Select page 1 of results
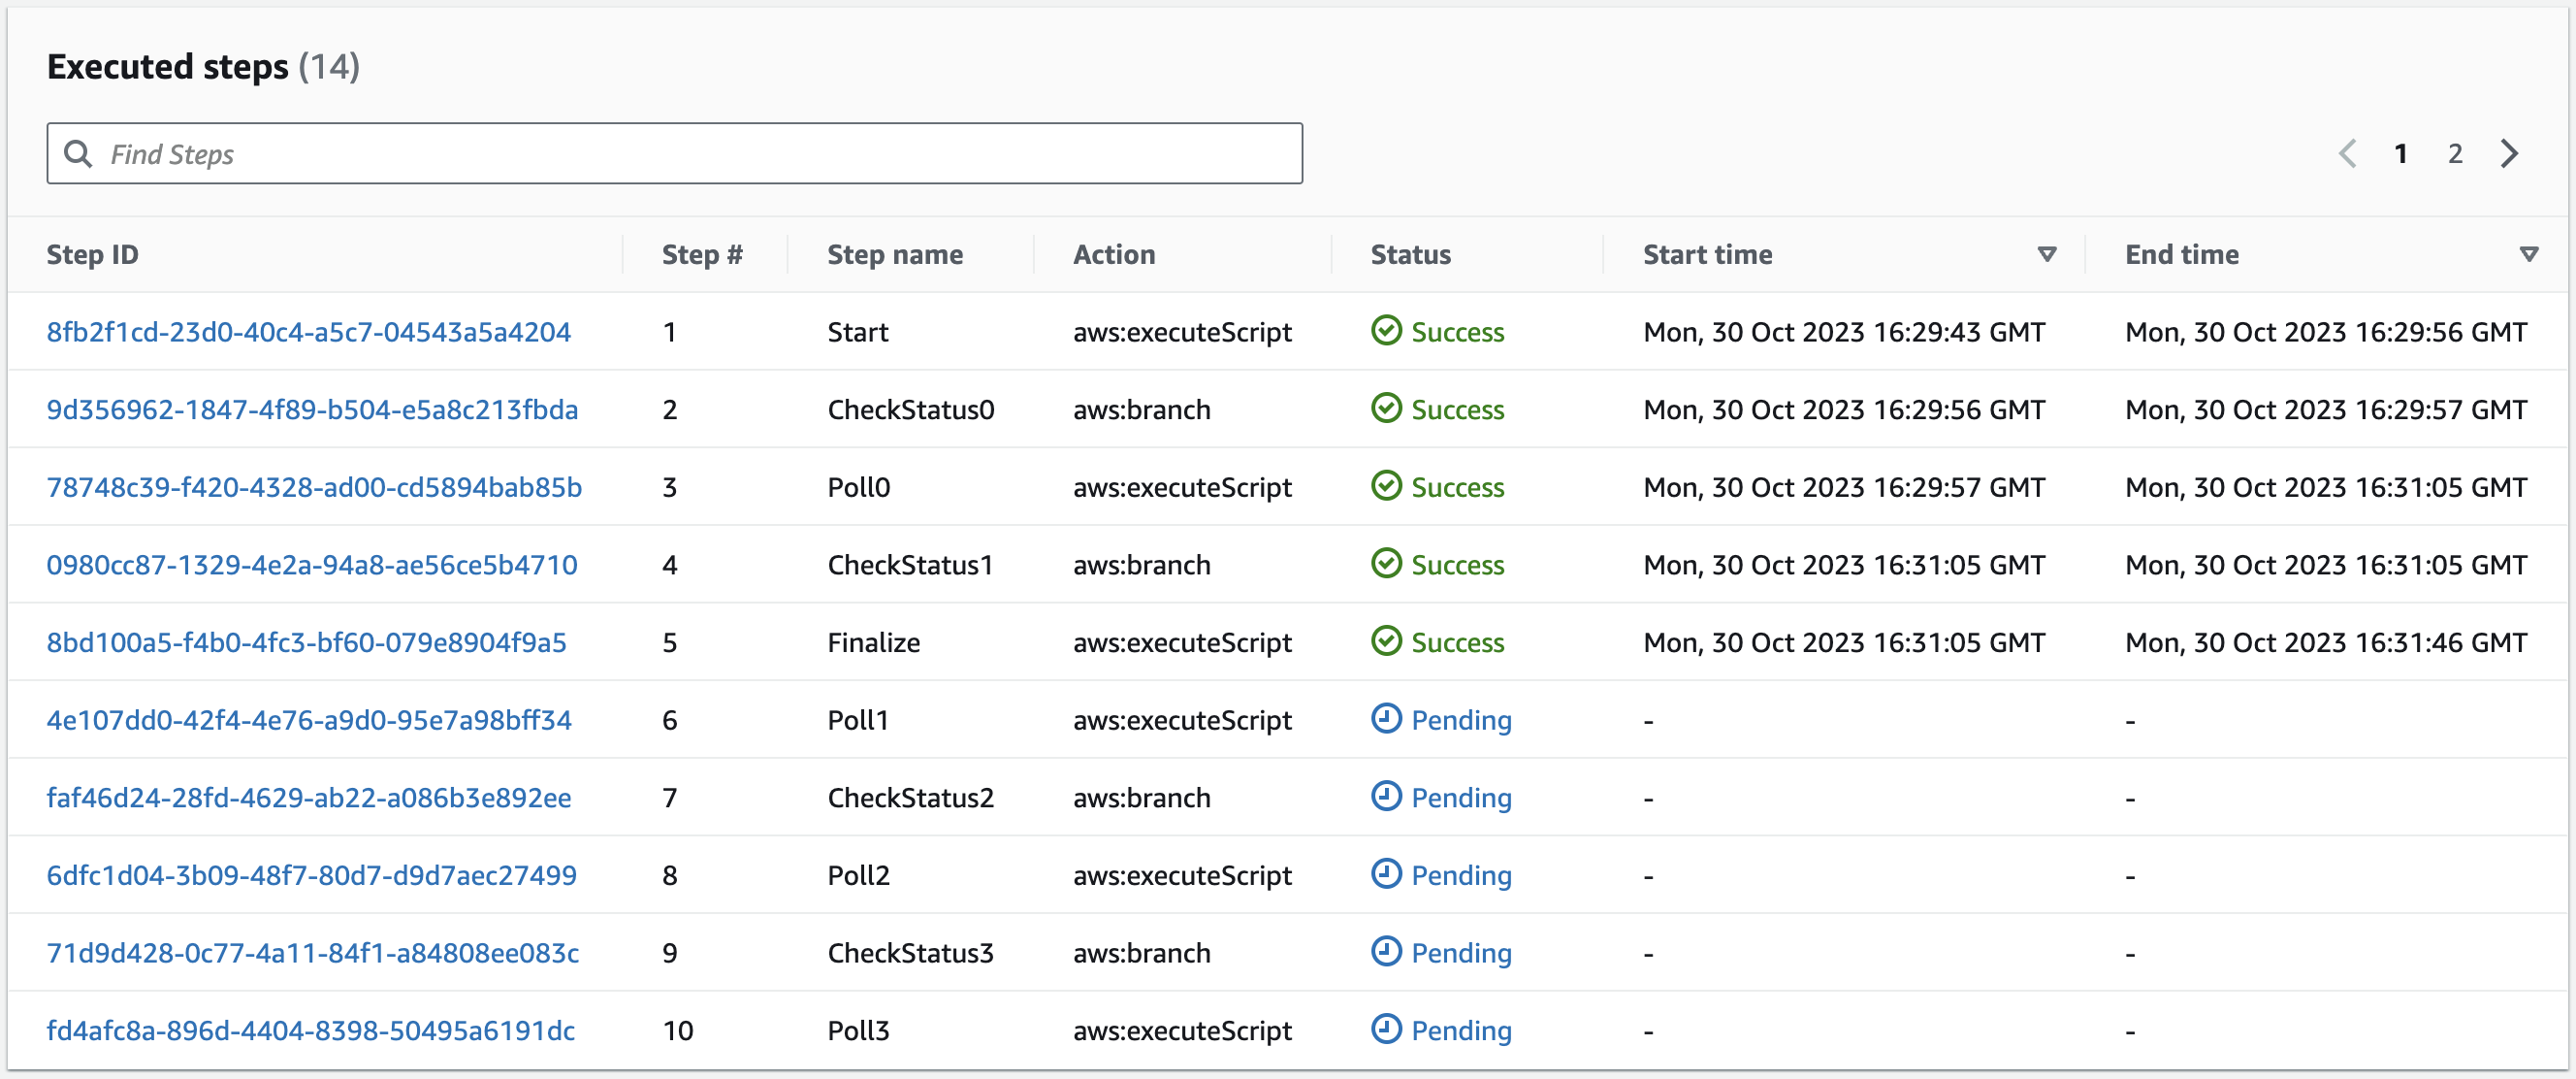 pyautogui.click(x=2403, y=153)
